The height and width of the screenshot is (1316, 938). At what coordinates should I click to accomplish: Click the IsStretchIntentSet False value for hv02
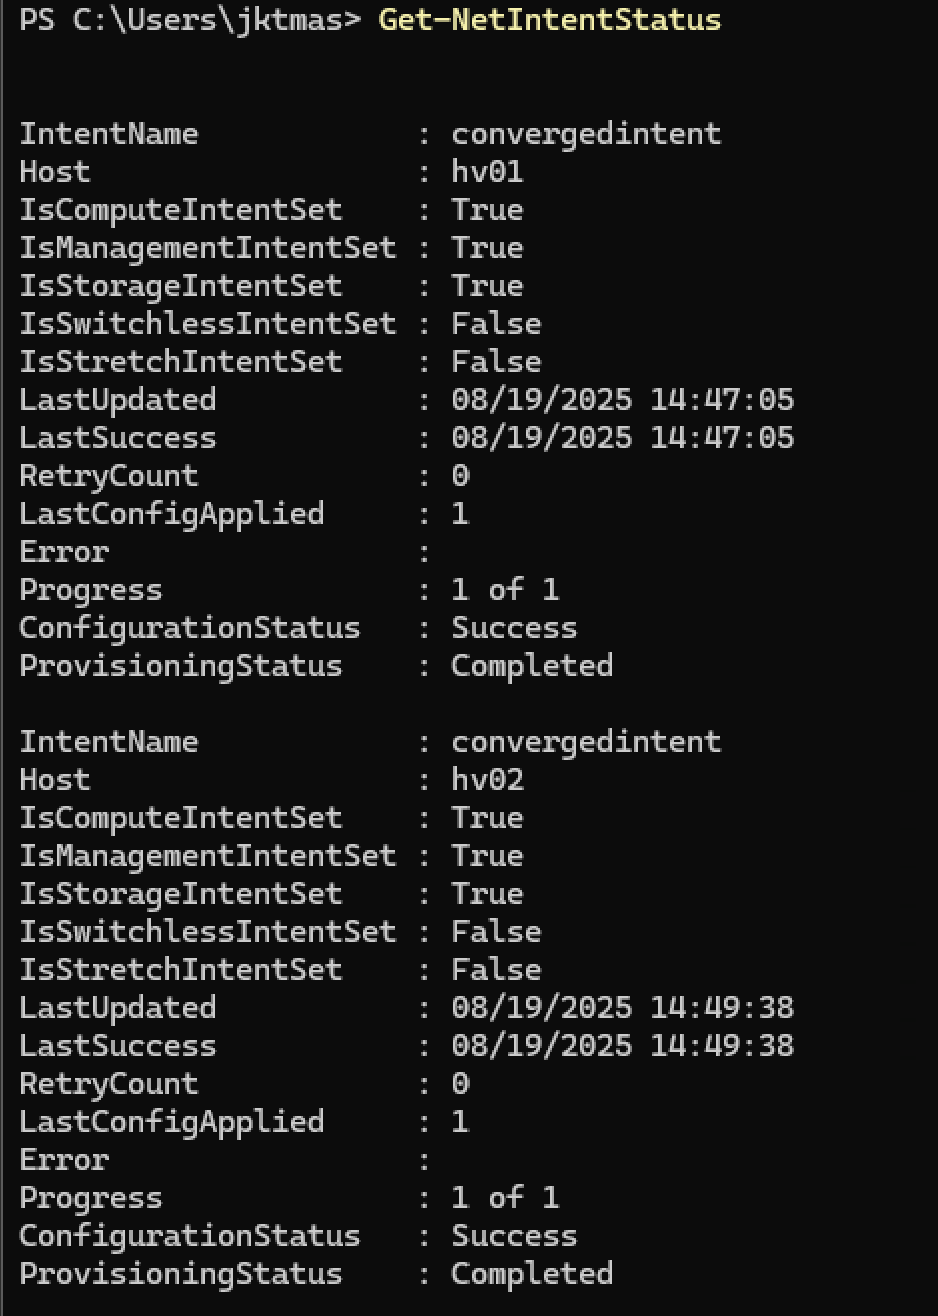pyautogui.click(x=496, y=970)
